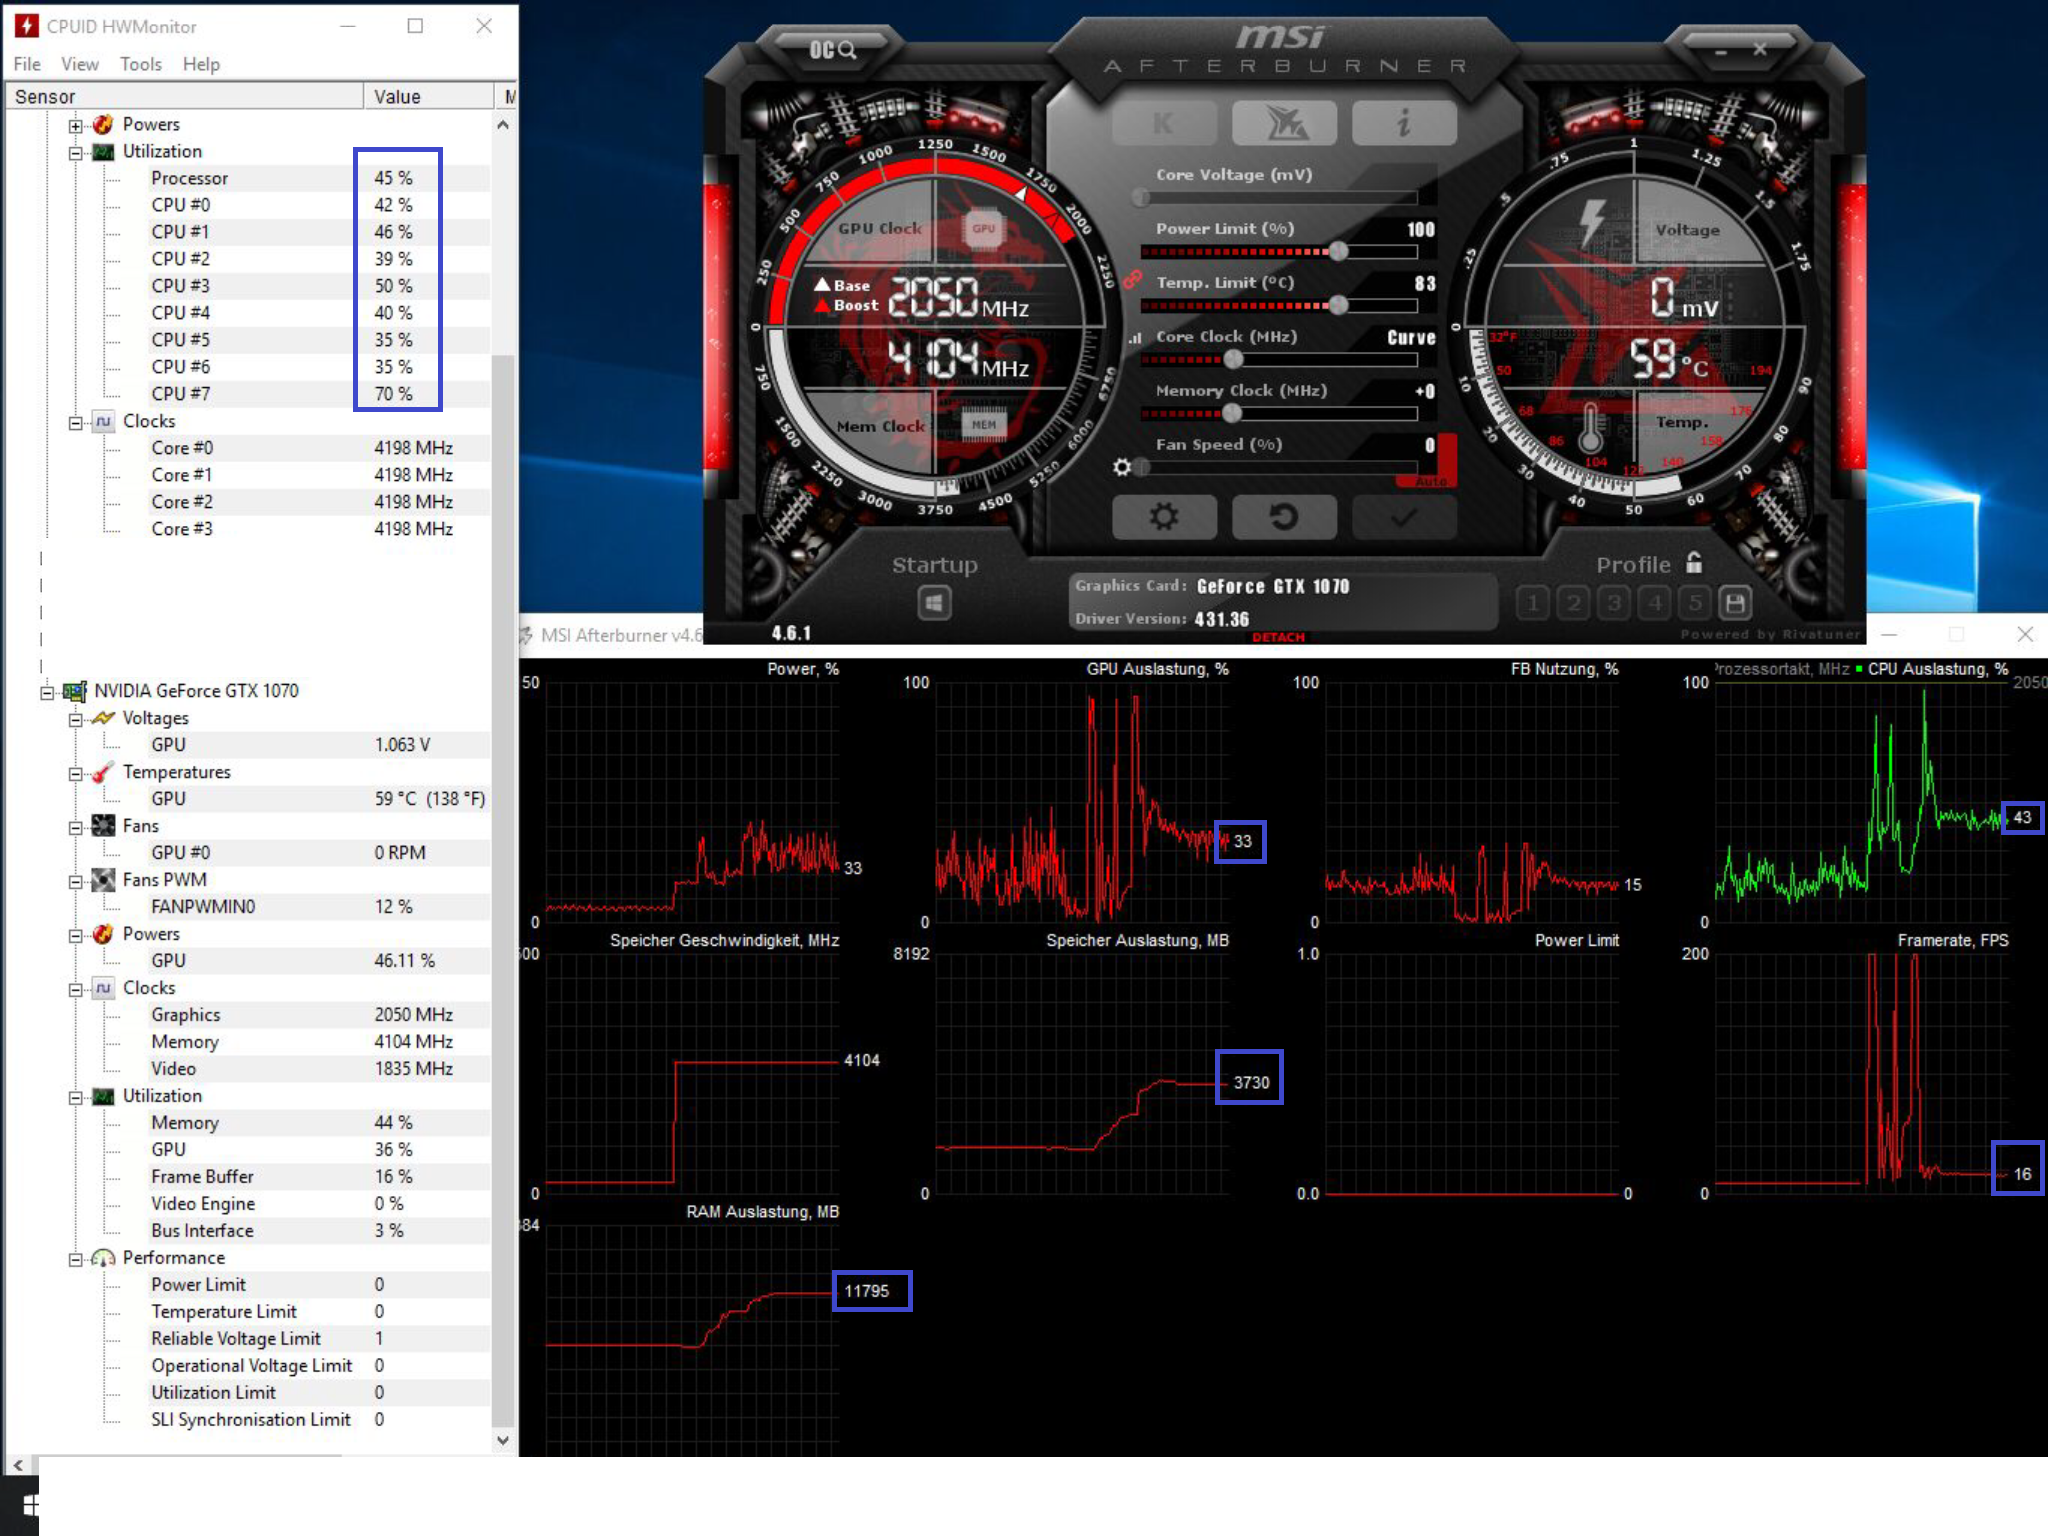Toggle the Windows startup button

coord(934,603)
